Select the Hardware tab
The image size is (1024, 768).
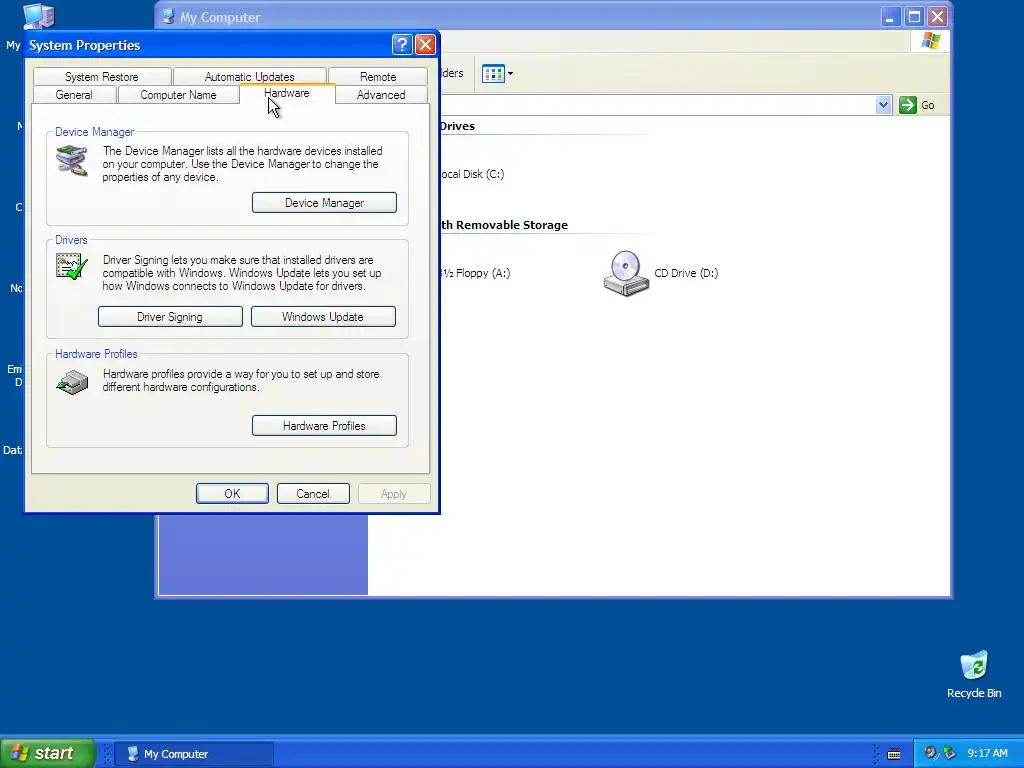[x=287, y=93]
